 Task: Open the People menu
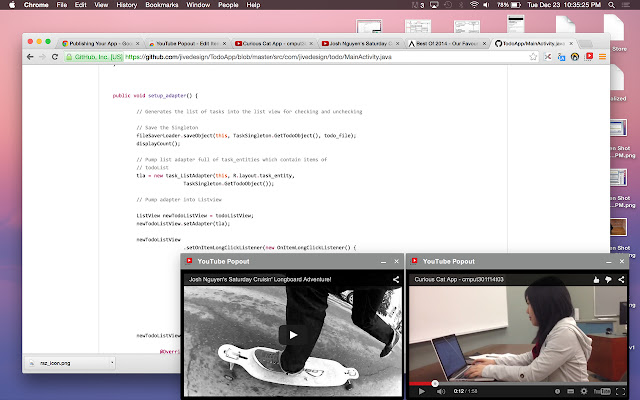click(228, 5)
